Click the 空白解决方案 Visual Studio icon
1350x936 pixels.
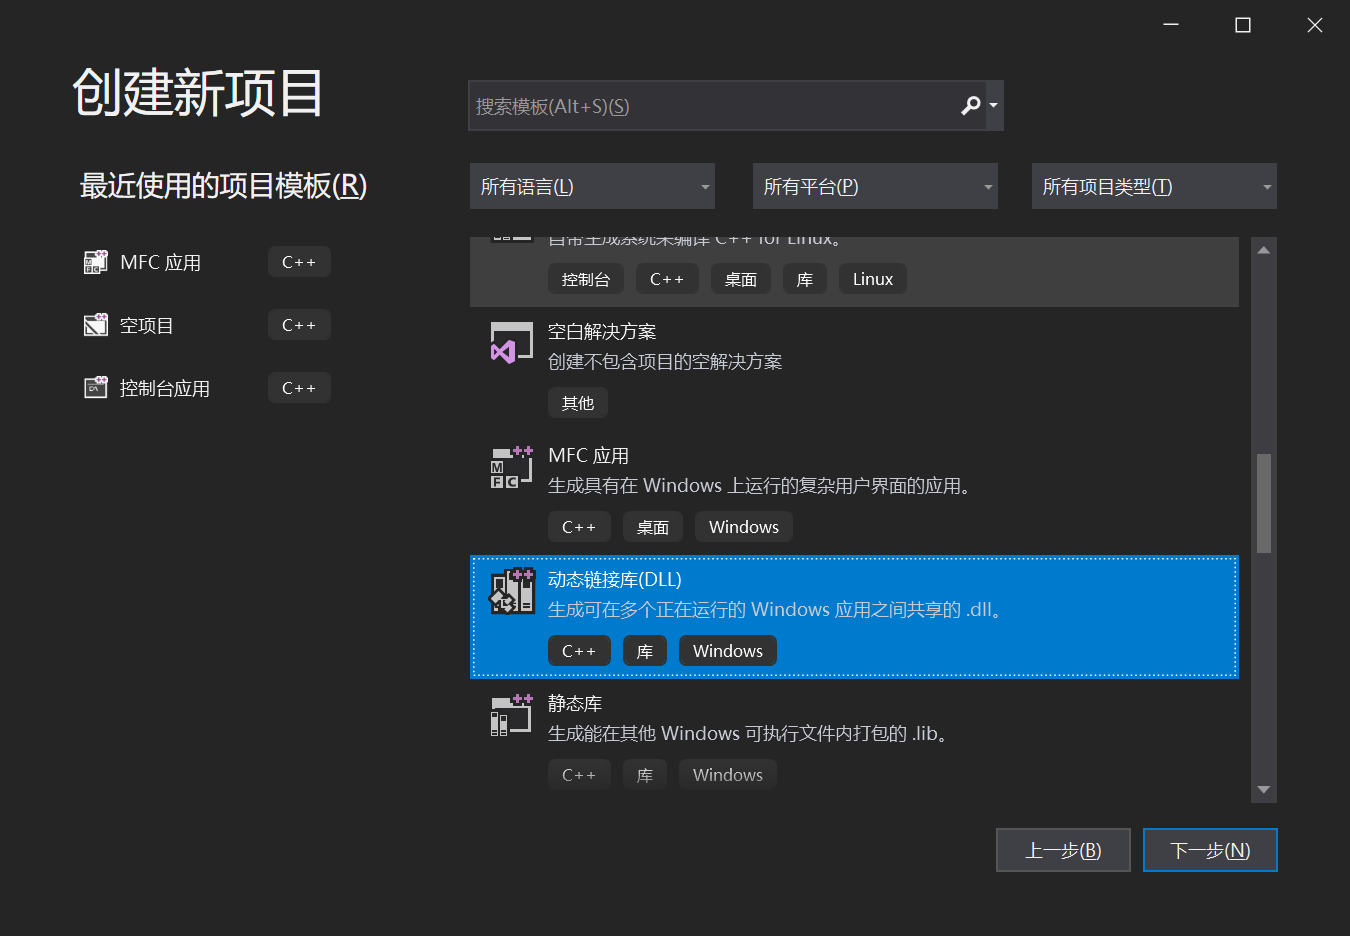[x=511, y=342]
